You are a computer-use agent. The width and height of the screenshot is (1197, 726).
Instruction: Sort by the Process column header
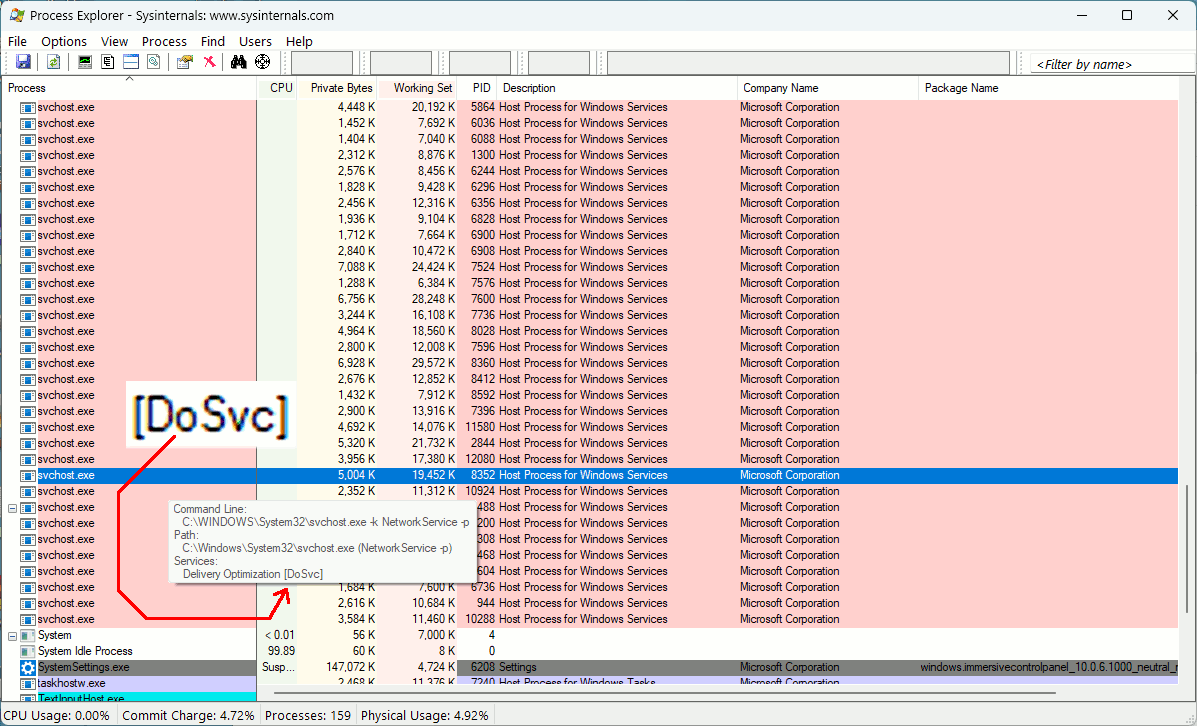(129, 88)
